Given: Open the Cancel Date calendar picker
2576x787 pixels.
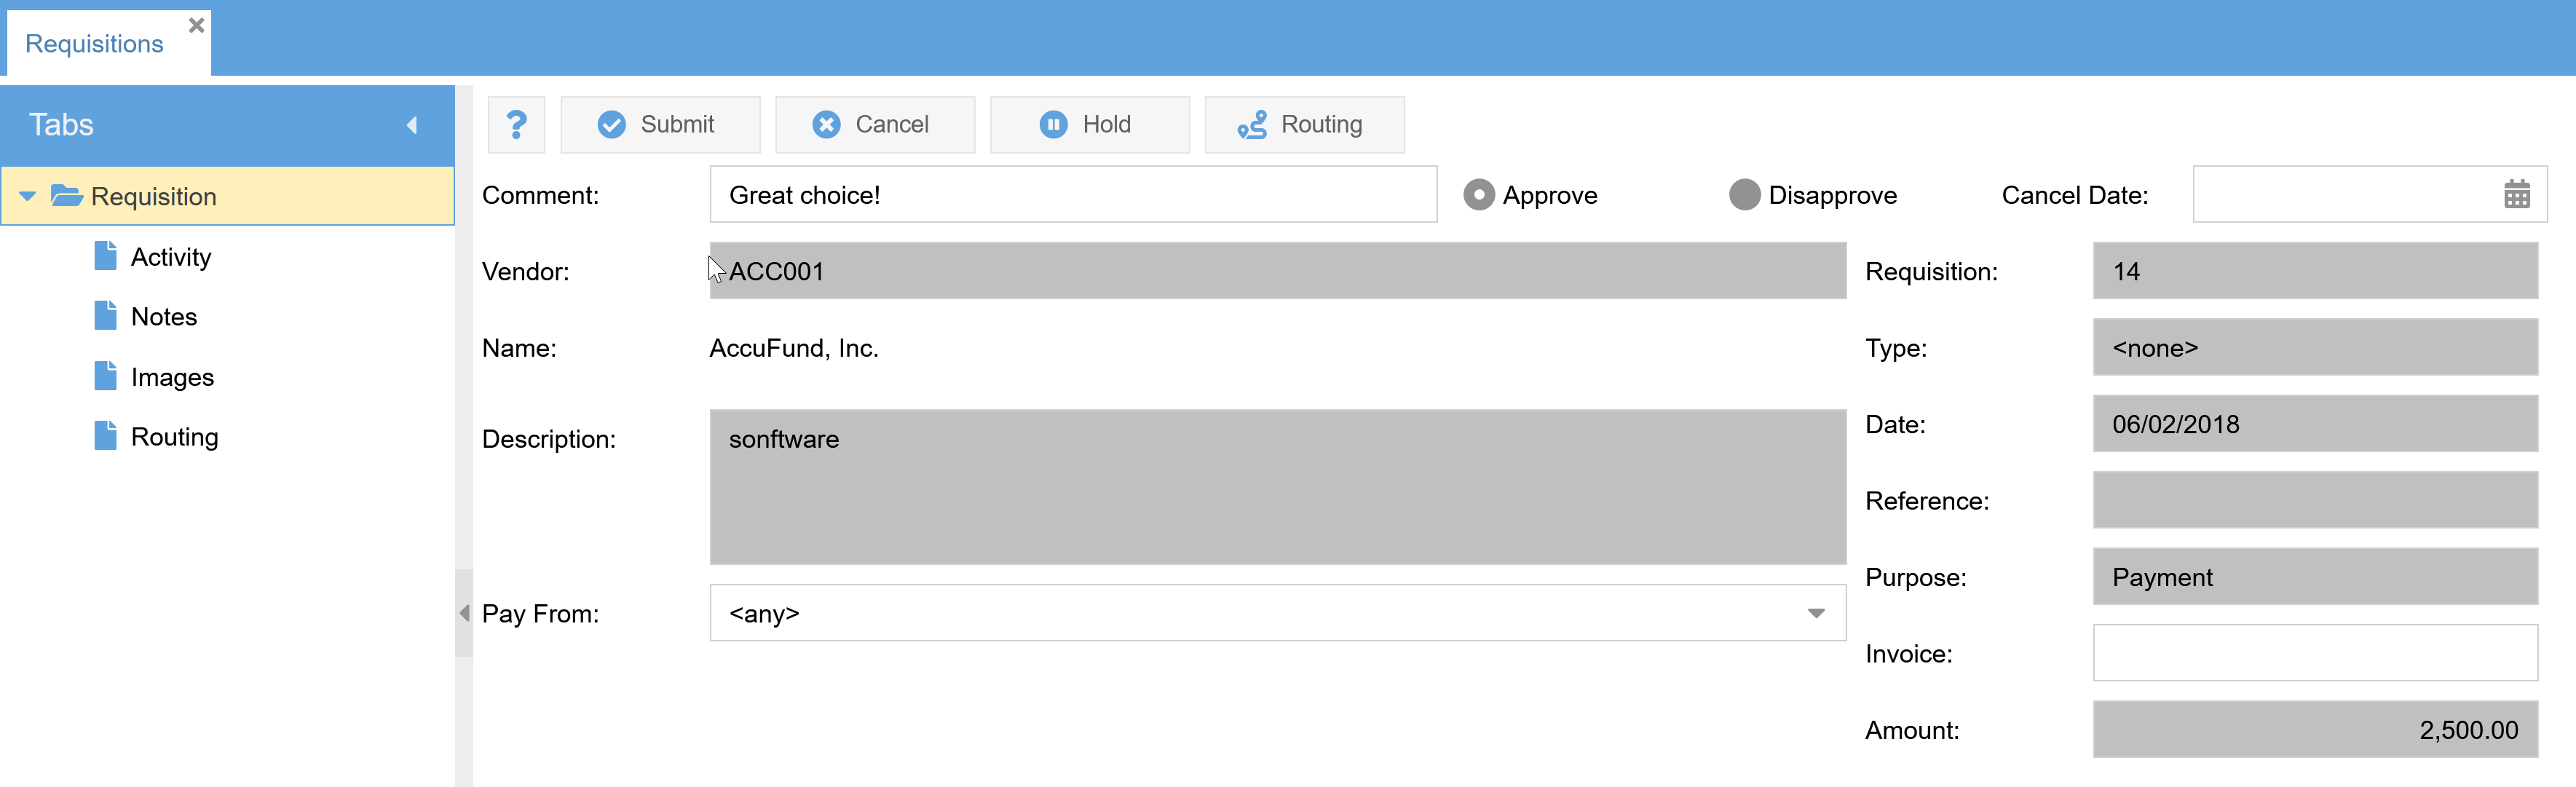Looking at the screenshot, I should coord(2516,194).
